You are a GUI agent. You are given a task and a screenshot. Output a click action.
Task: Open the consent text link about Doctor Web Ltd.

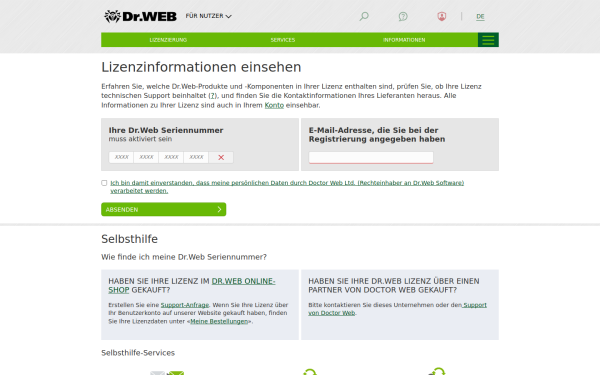pos(287,187)
